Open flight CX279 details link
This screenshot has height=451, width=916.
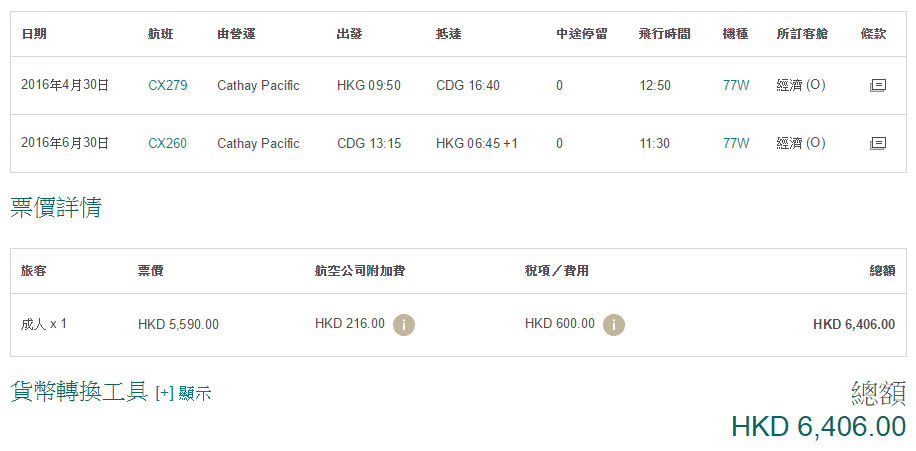tap(167, 86)
